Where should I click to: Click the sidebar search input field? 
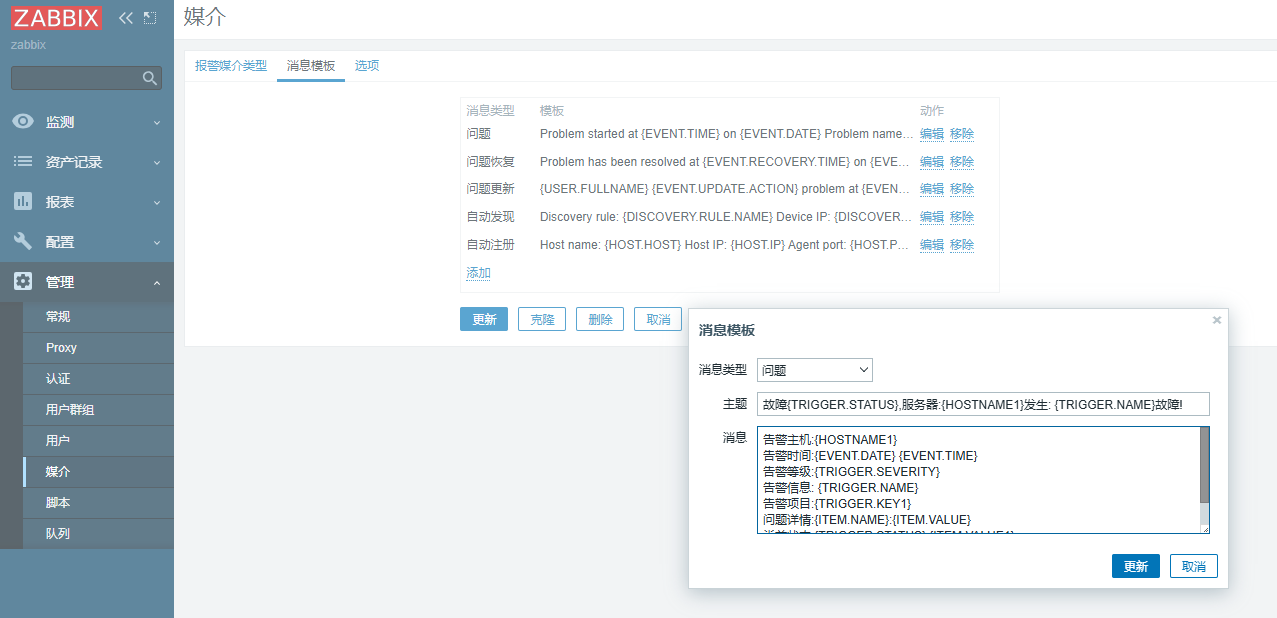[86, 78]
